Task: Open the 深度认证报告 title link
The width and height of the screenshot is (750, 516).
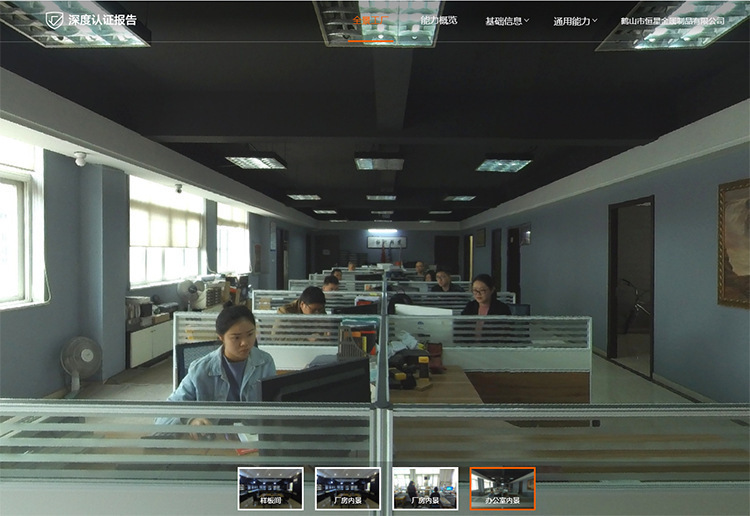Action: click(x=102, y=20)
